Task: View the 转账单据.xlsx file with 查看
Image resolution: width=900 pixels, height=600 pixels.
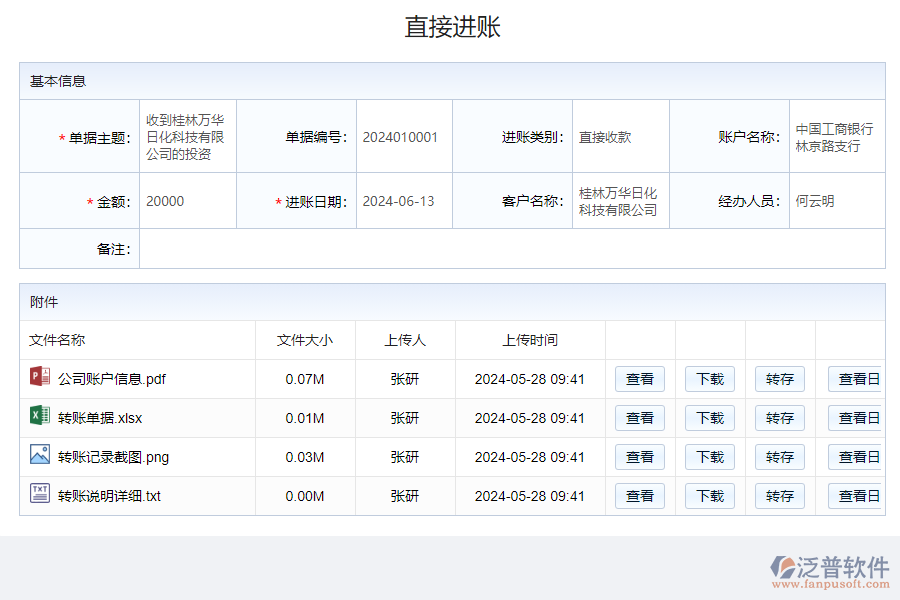Action: point(640,418)
